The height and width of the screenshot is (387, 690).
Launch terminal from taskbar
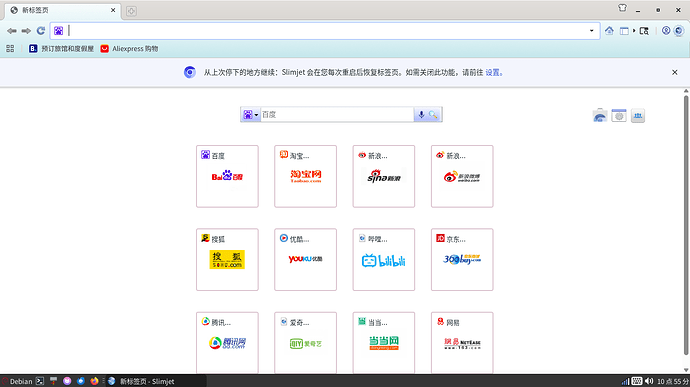pos(40,381)
